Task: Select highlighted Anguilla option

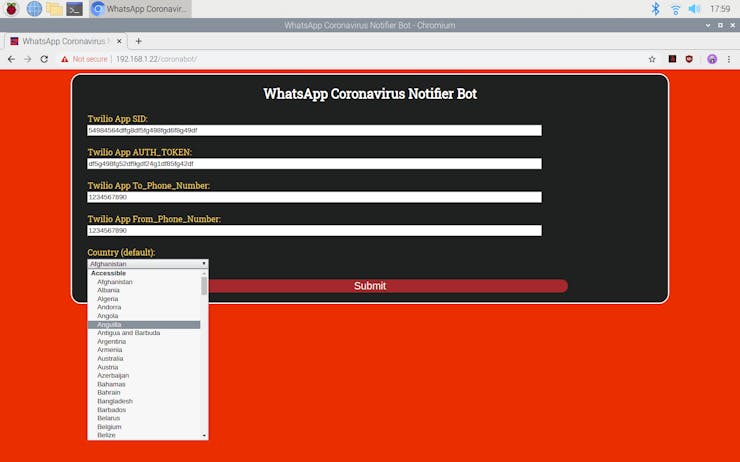Action: click(144, 325)
